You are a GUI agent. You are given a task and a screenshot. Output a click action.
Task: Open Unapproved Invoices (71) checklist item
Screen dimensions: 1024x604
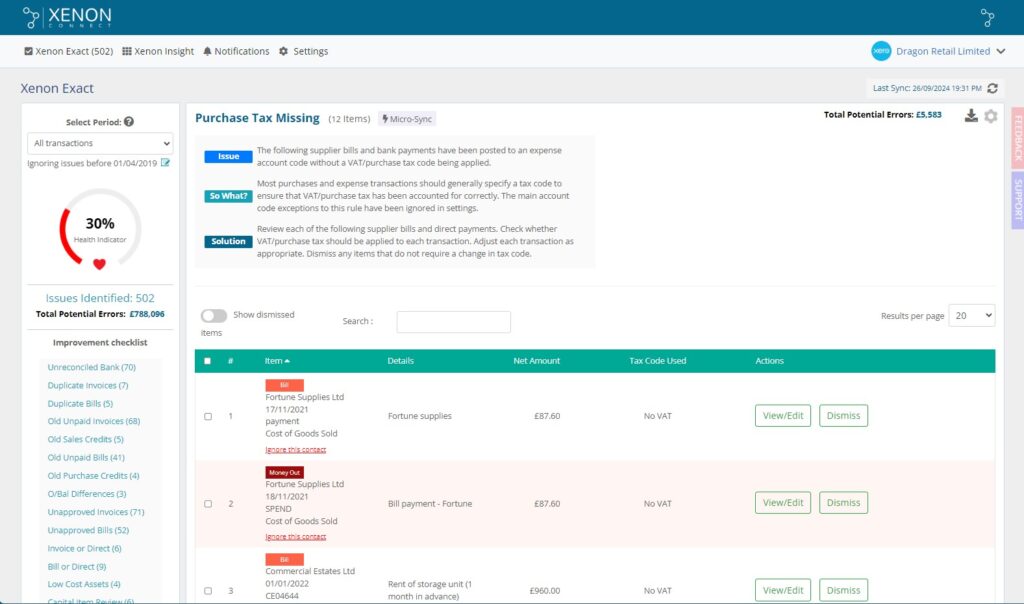(x=95, y=512)
